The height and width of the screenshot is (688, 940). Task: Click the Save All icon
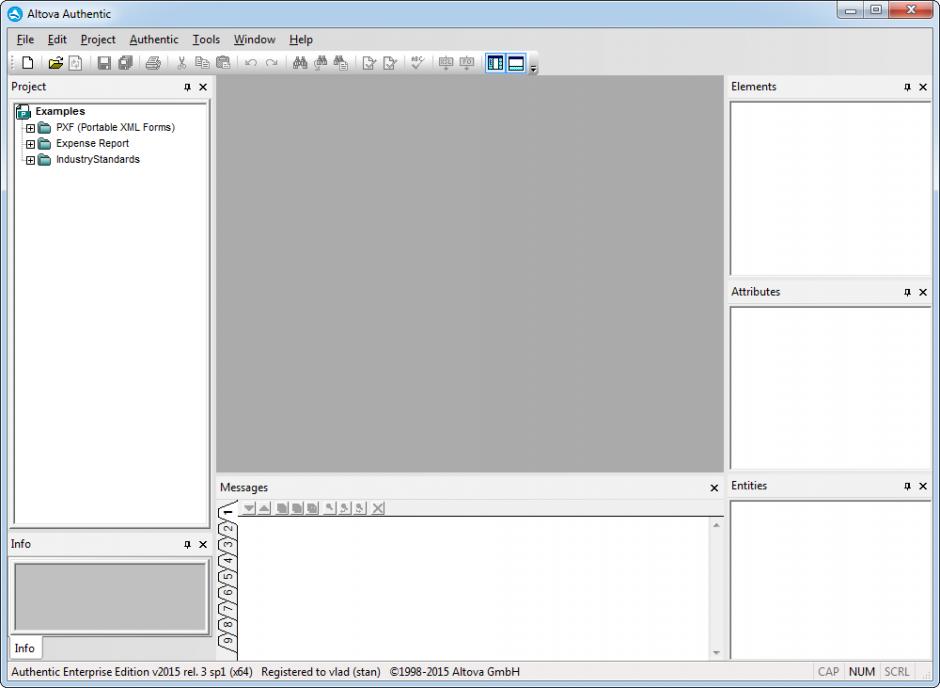coord(125,63)
